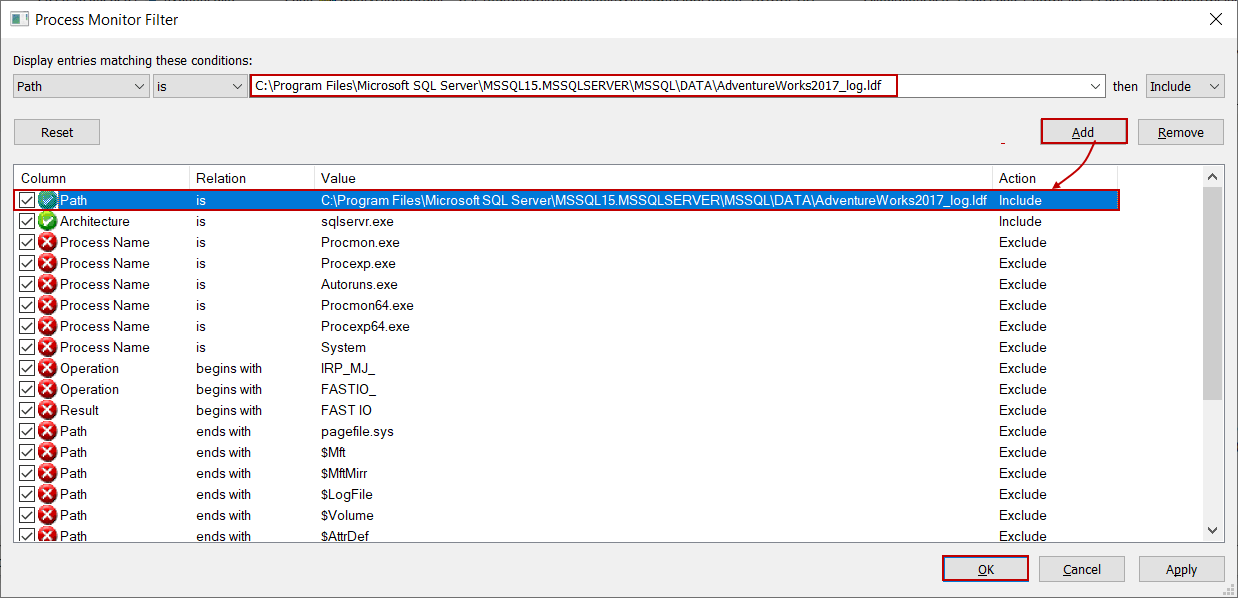Viewport: 1238px width, 598px height.
Task: Reset filters to default
Action: click(x=56, y=131)
